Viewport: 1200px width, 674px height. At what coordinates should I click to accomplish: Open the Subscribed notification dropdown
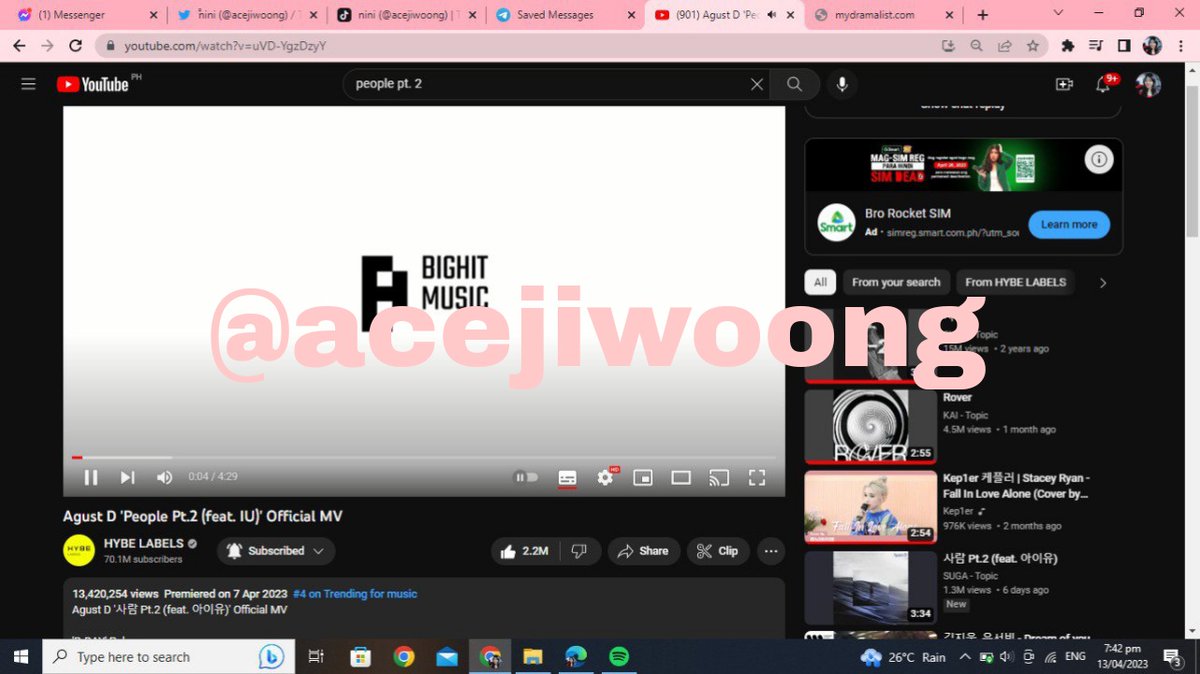[276, 551]
